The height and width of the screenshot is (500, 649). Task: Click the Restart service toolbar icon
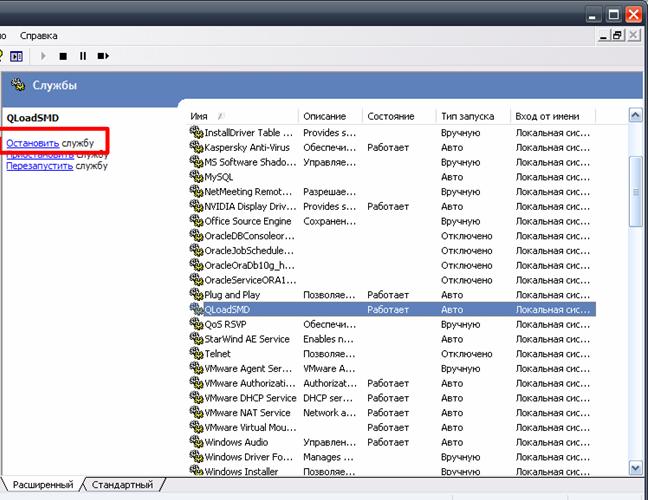(103, 56)
